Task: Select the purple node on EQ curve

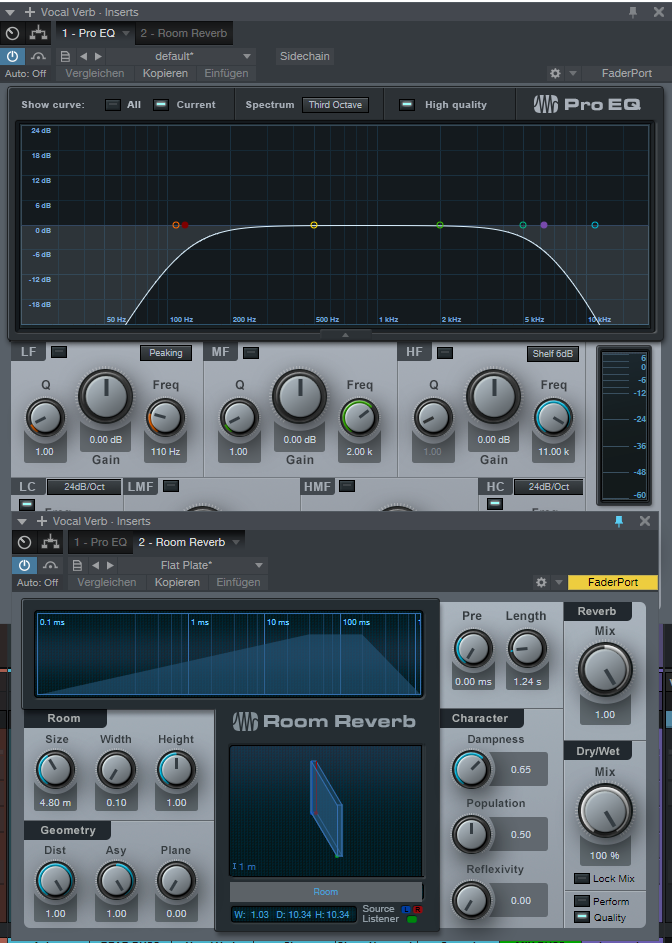Action: pyautogui.click(x=544, y=225)
